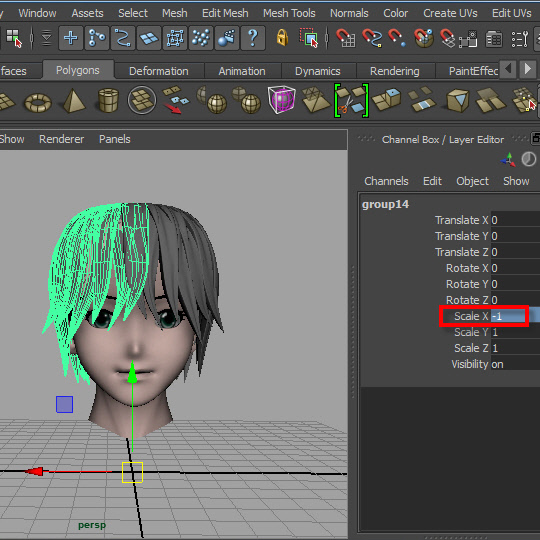Screen dimensions: 540x540
Task: Open the Channel Box Channels menu
Action: [386, 181]
